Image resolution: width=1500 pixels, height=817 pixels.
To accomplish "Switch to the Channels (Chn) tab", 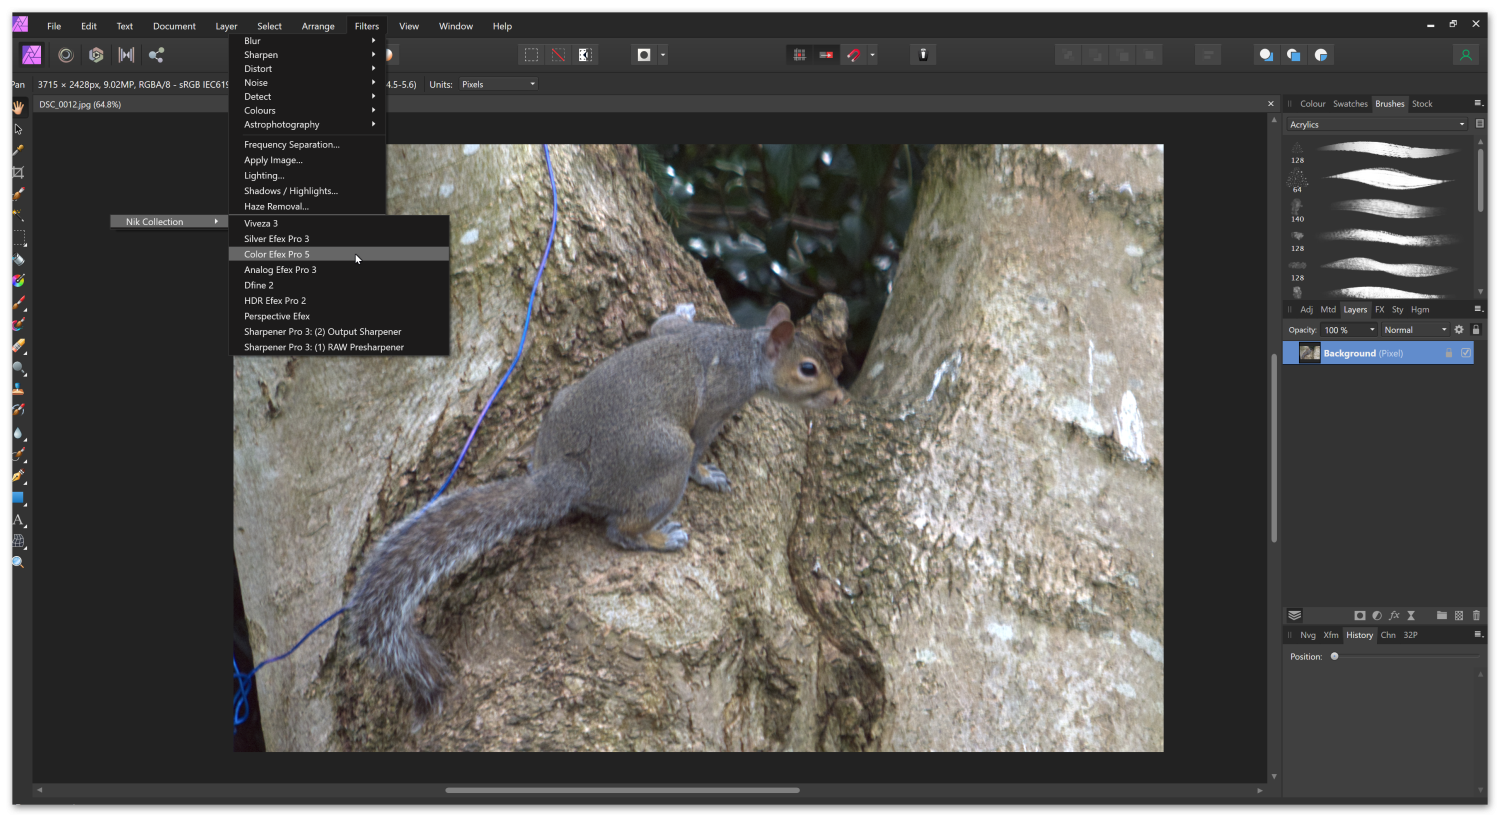I will [1388, 635].
